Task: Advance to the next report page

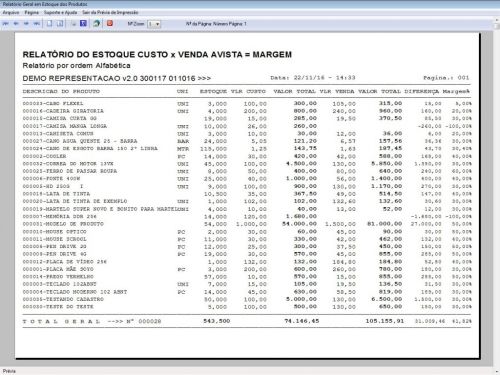Action: point(26,24)
